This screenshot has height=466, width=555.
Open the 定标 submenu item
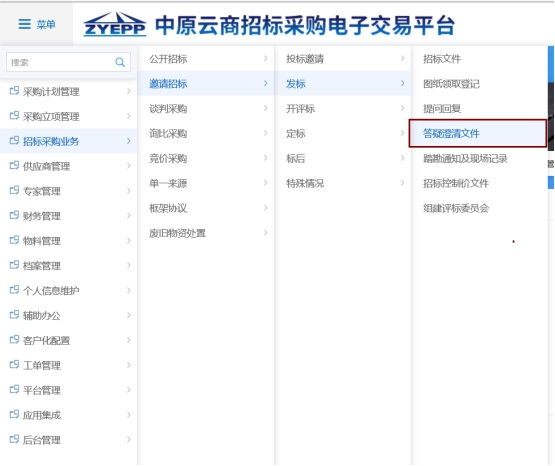point(296,133)
